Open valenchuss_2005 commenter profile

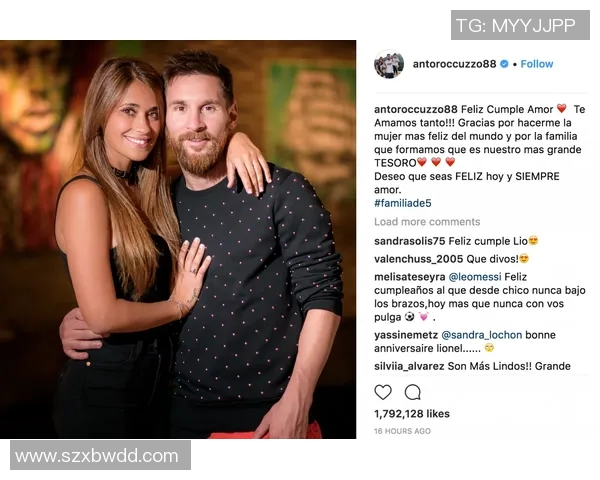point(419,259)
